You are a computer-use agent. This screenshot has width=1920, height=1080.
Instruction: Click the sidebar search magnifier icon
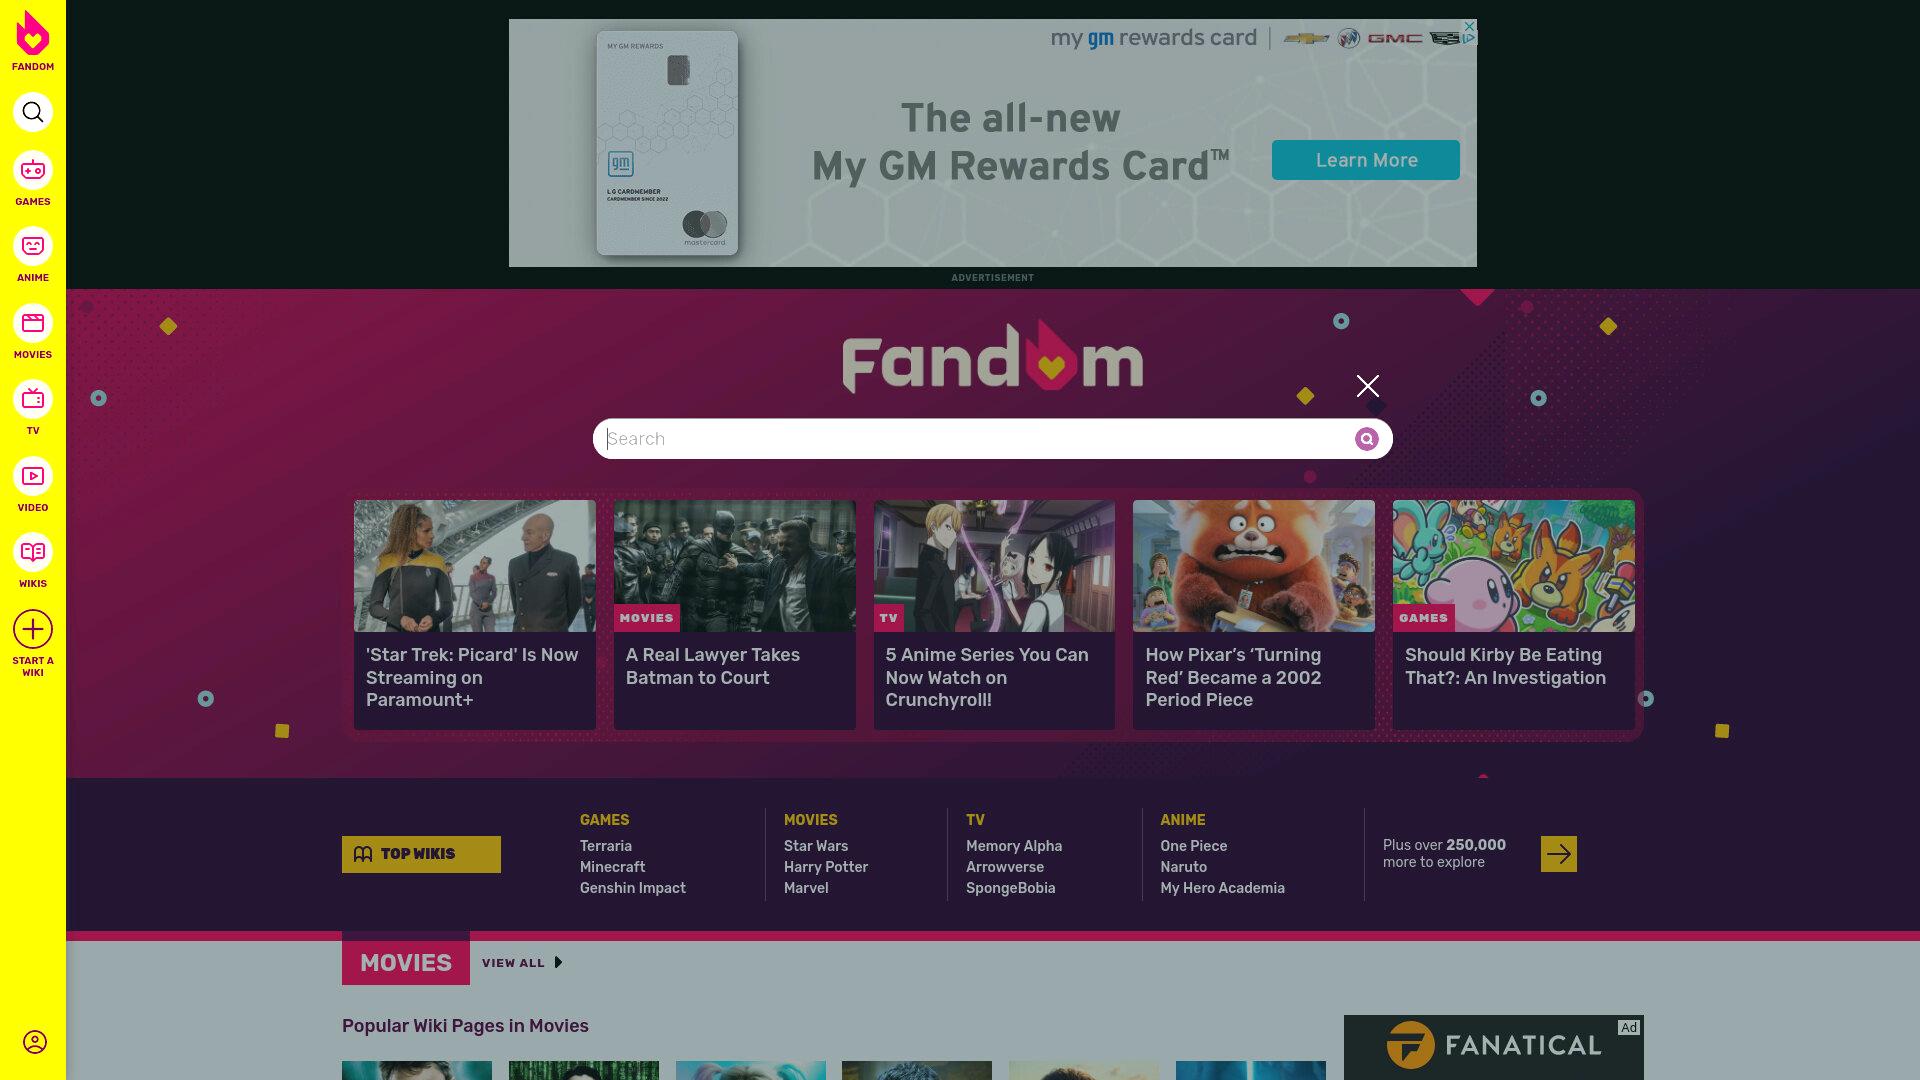coord(33,112)
